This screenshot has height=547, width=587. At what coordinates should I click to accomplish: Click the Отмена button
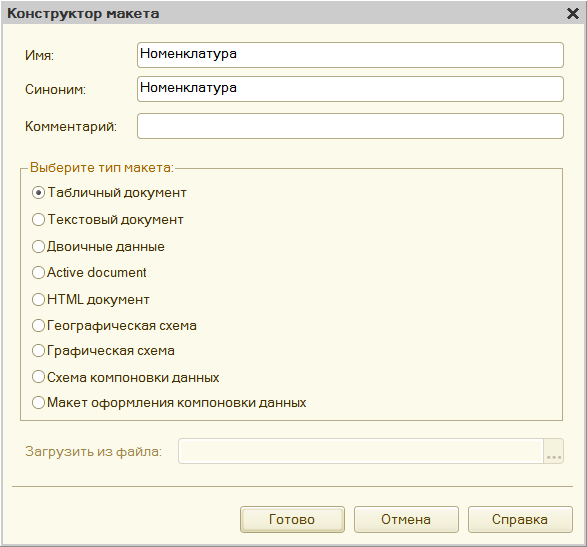pyautogui.click(x=406, y=519)
